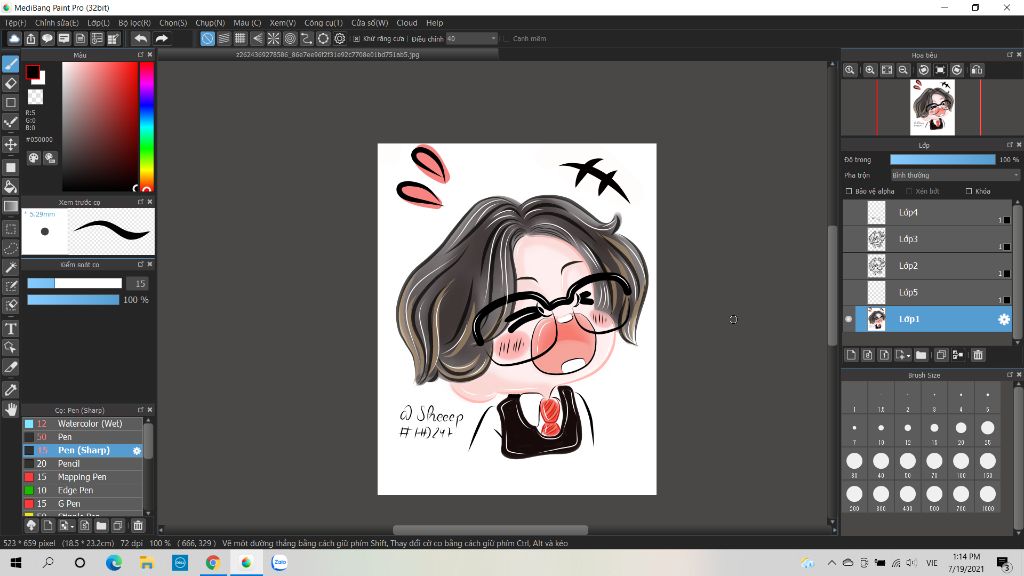Select the Pencil brush

click(83, 464)
